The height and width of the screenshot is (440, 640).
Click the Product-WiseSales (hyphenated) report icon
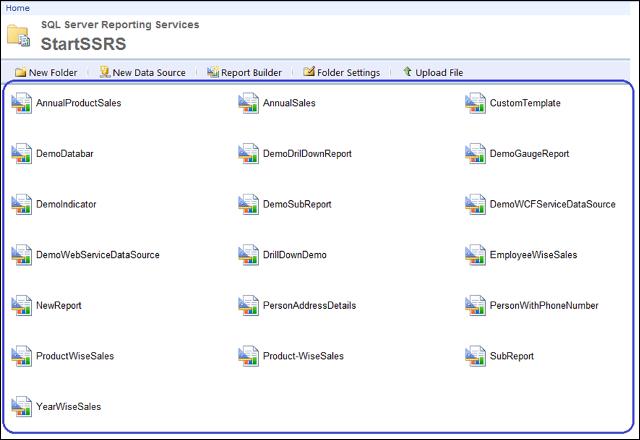249,356
